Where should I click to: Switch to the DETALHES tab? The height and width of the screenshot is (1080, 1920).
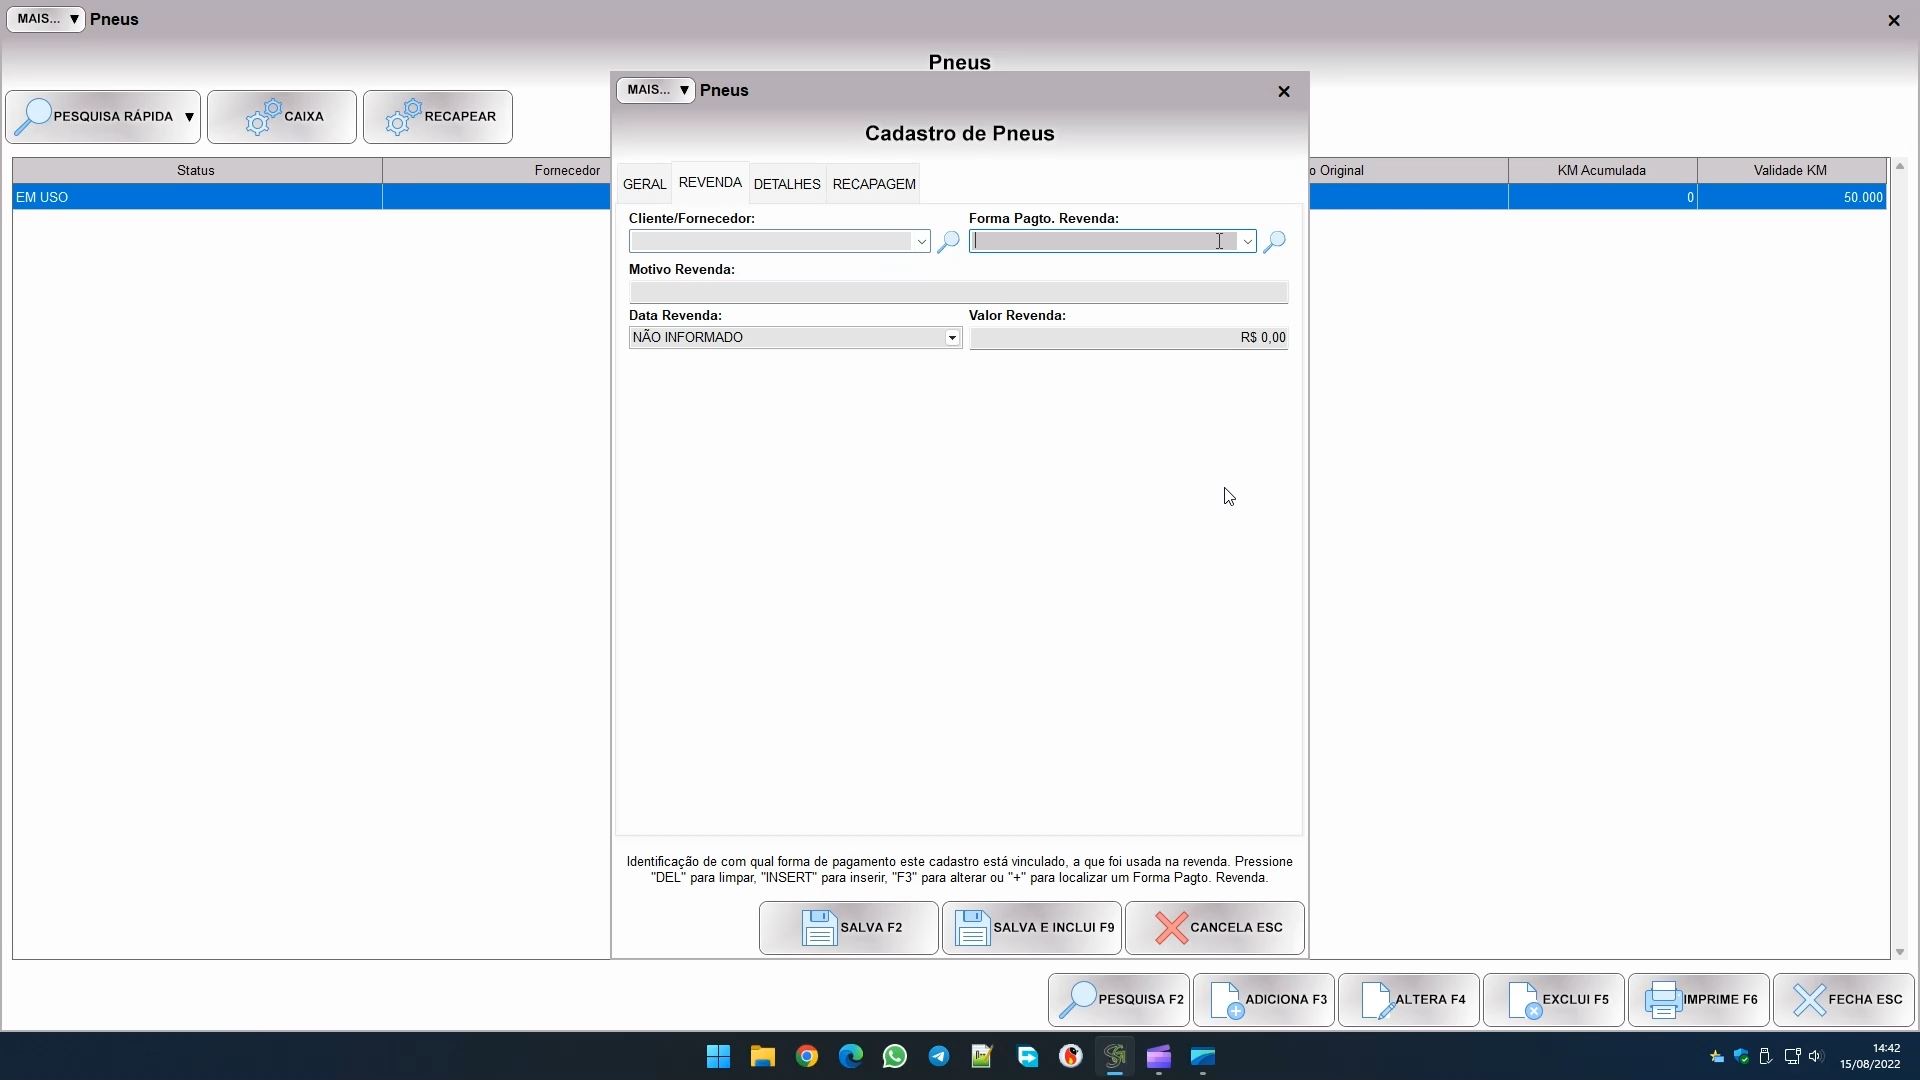pyautogui.click(x=787, y=184)
